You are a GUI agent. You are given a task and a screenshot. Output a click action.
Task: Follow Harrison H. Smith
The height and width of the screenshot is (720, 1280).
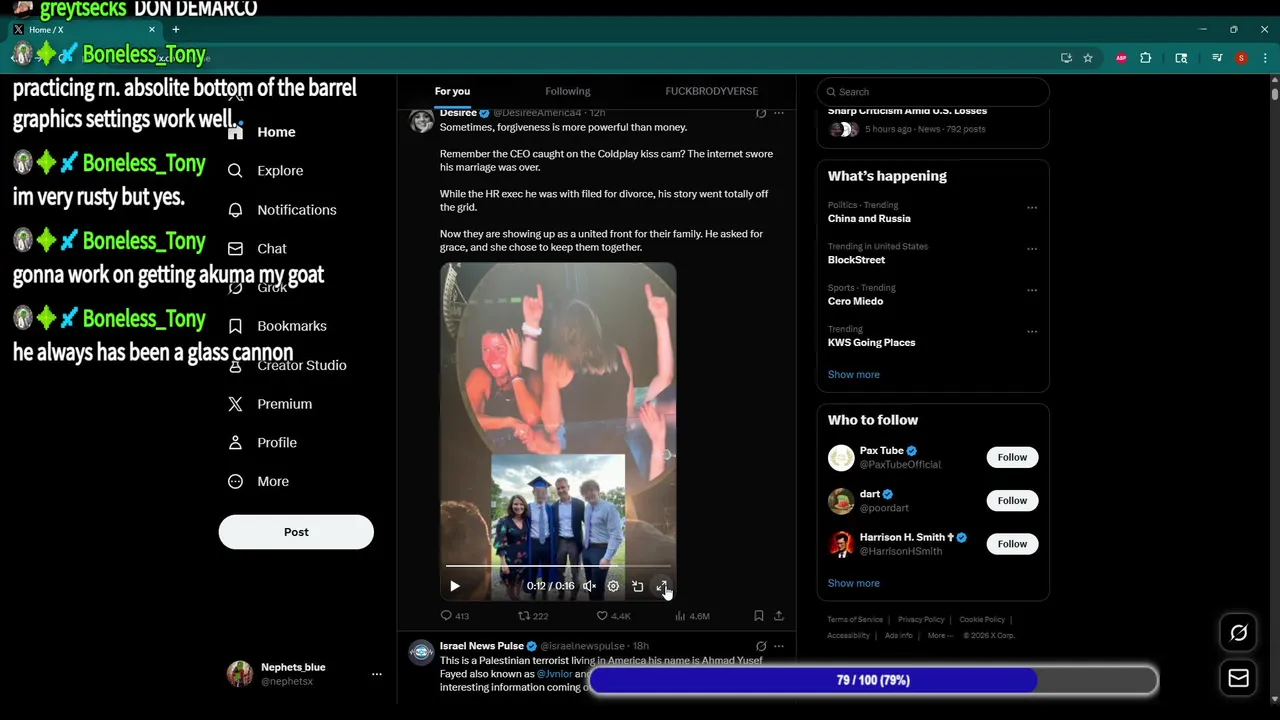click(x=1012, y=544)
